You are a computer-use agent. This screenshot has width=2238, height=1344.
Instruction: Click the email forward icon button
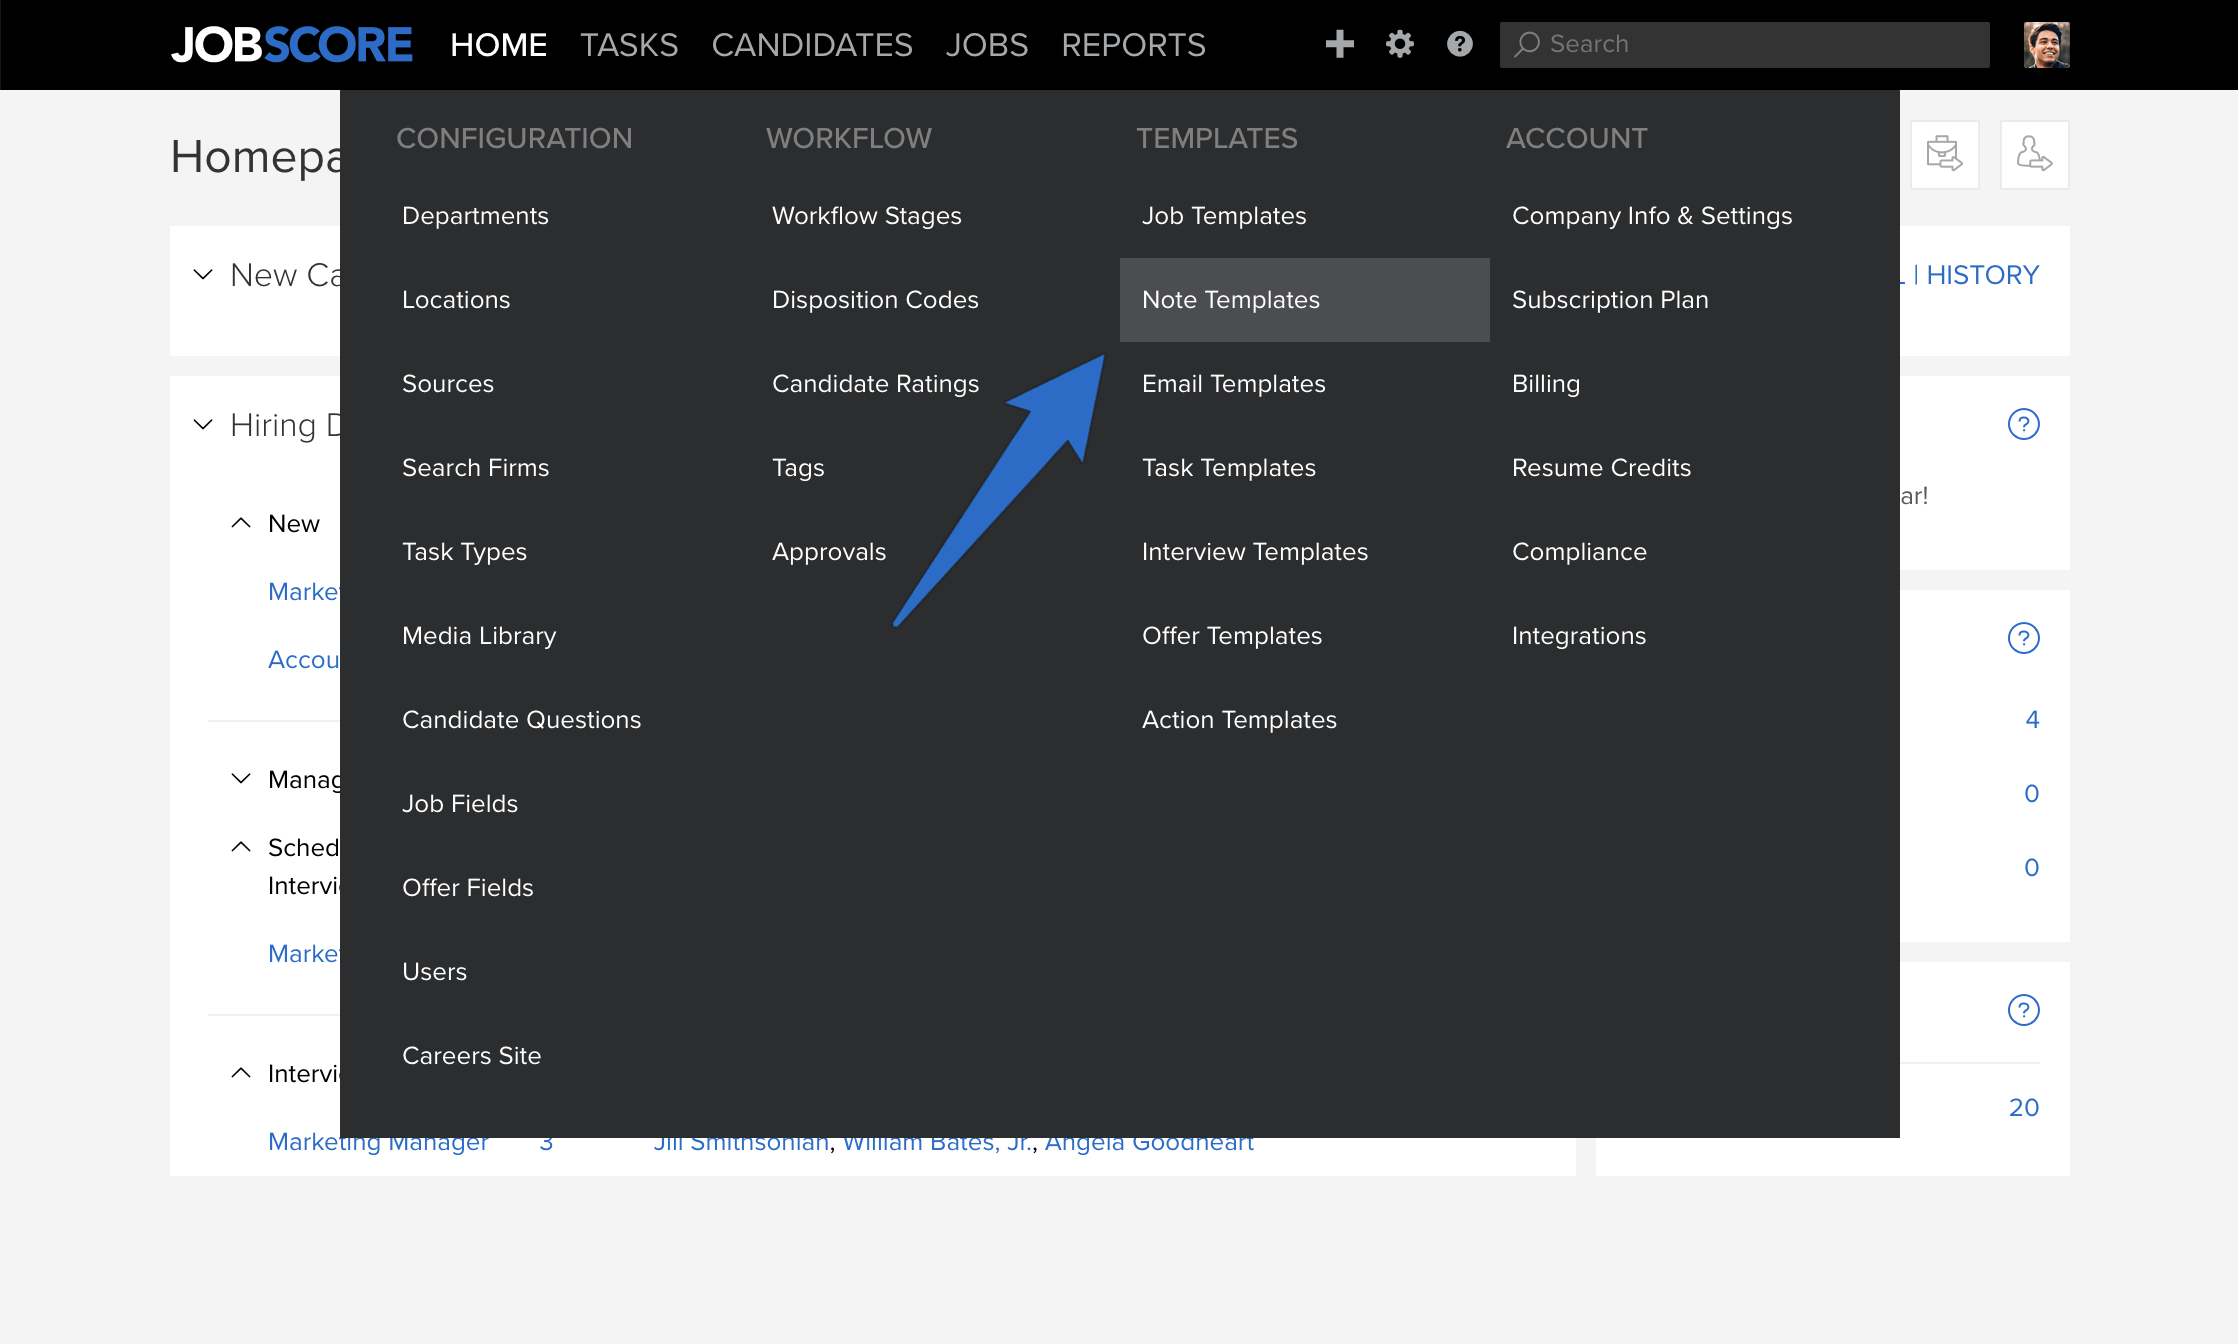click(x=1944, y=155)
